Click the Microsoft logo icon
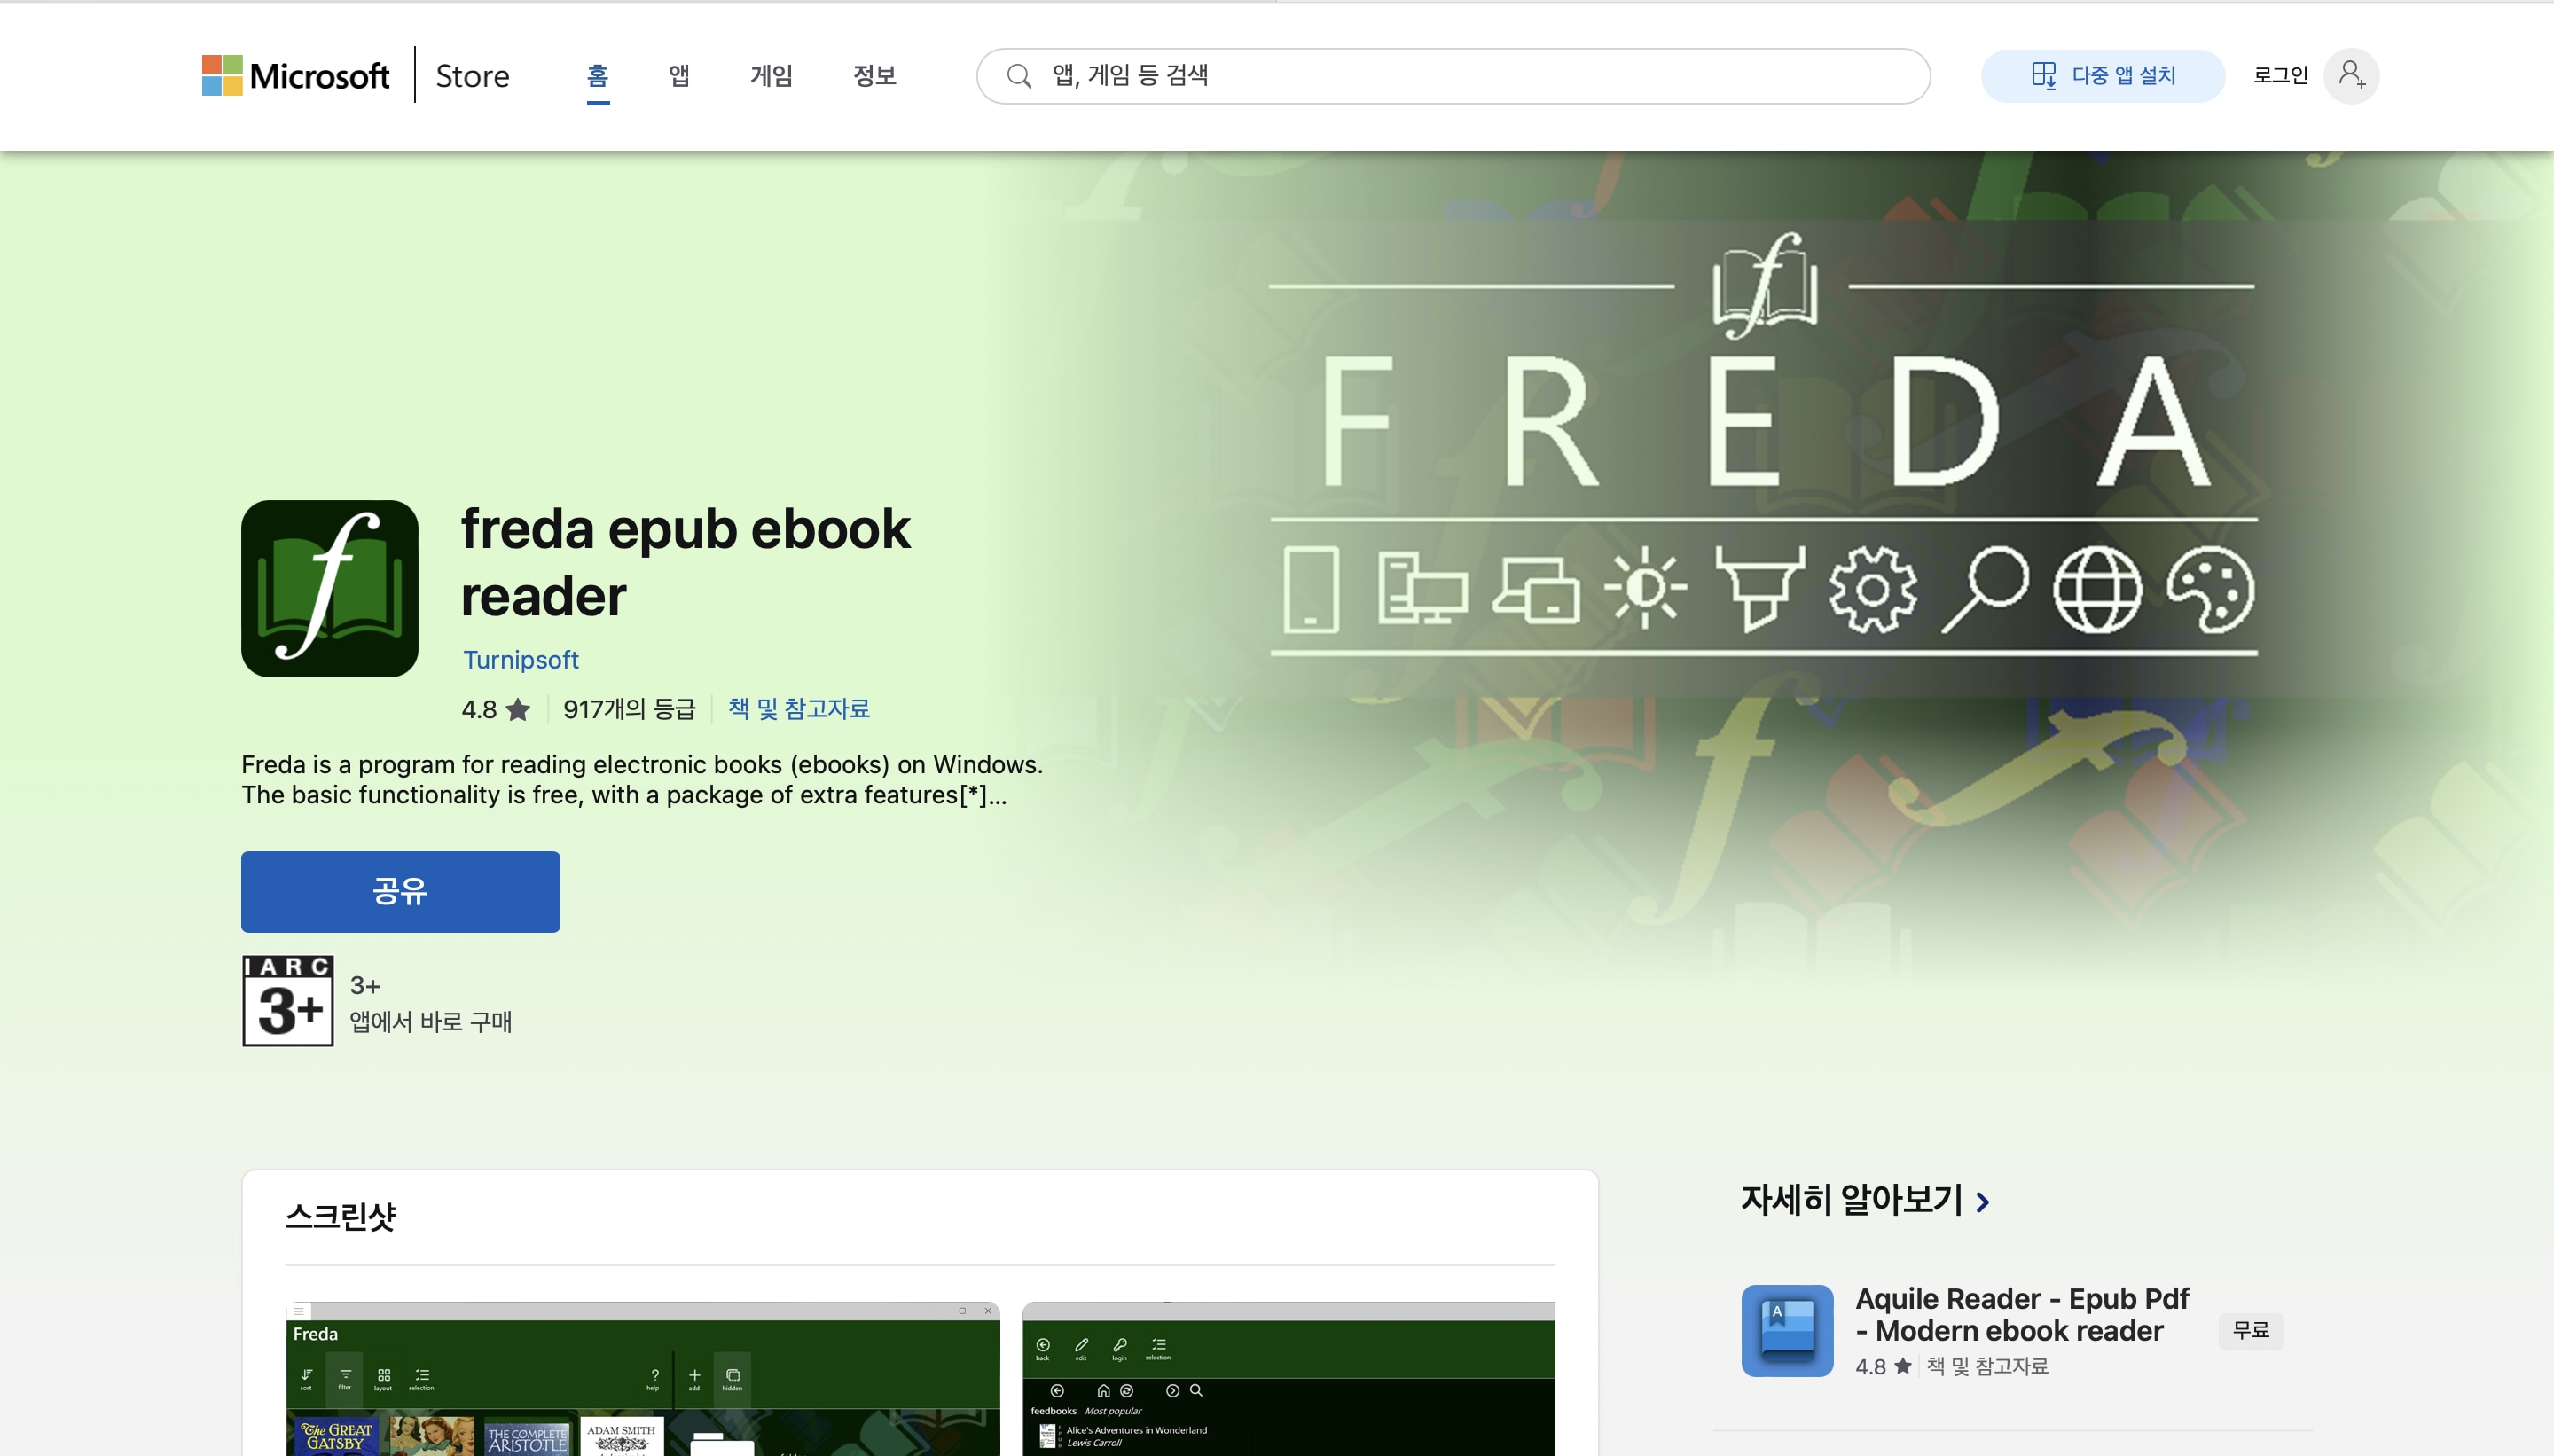 (222, 76)
